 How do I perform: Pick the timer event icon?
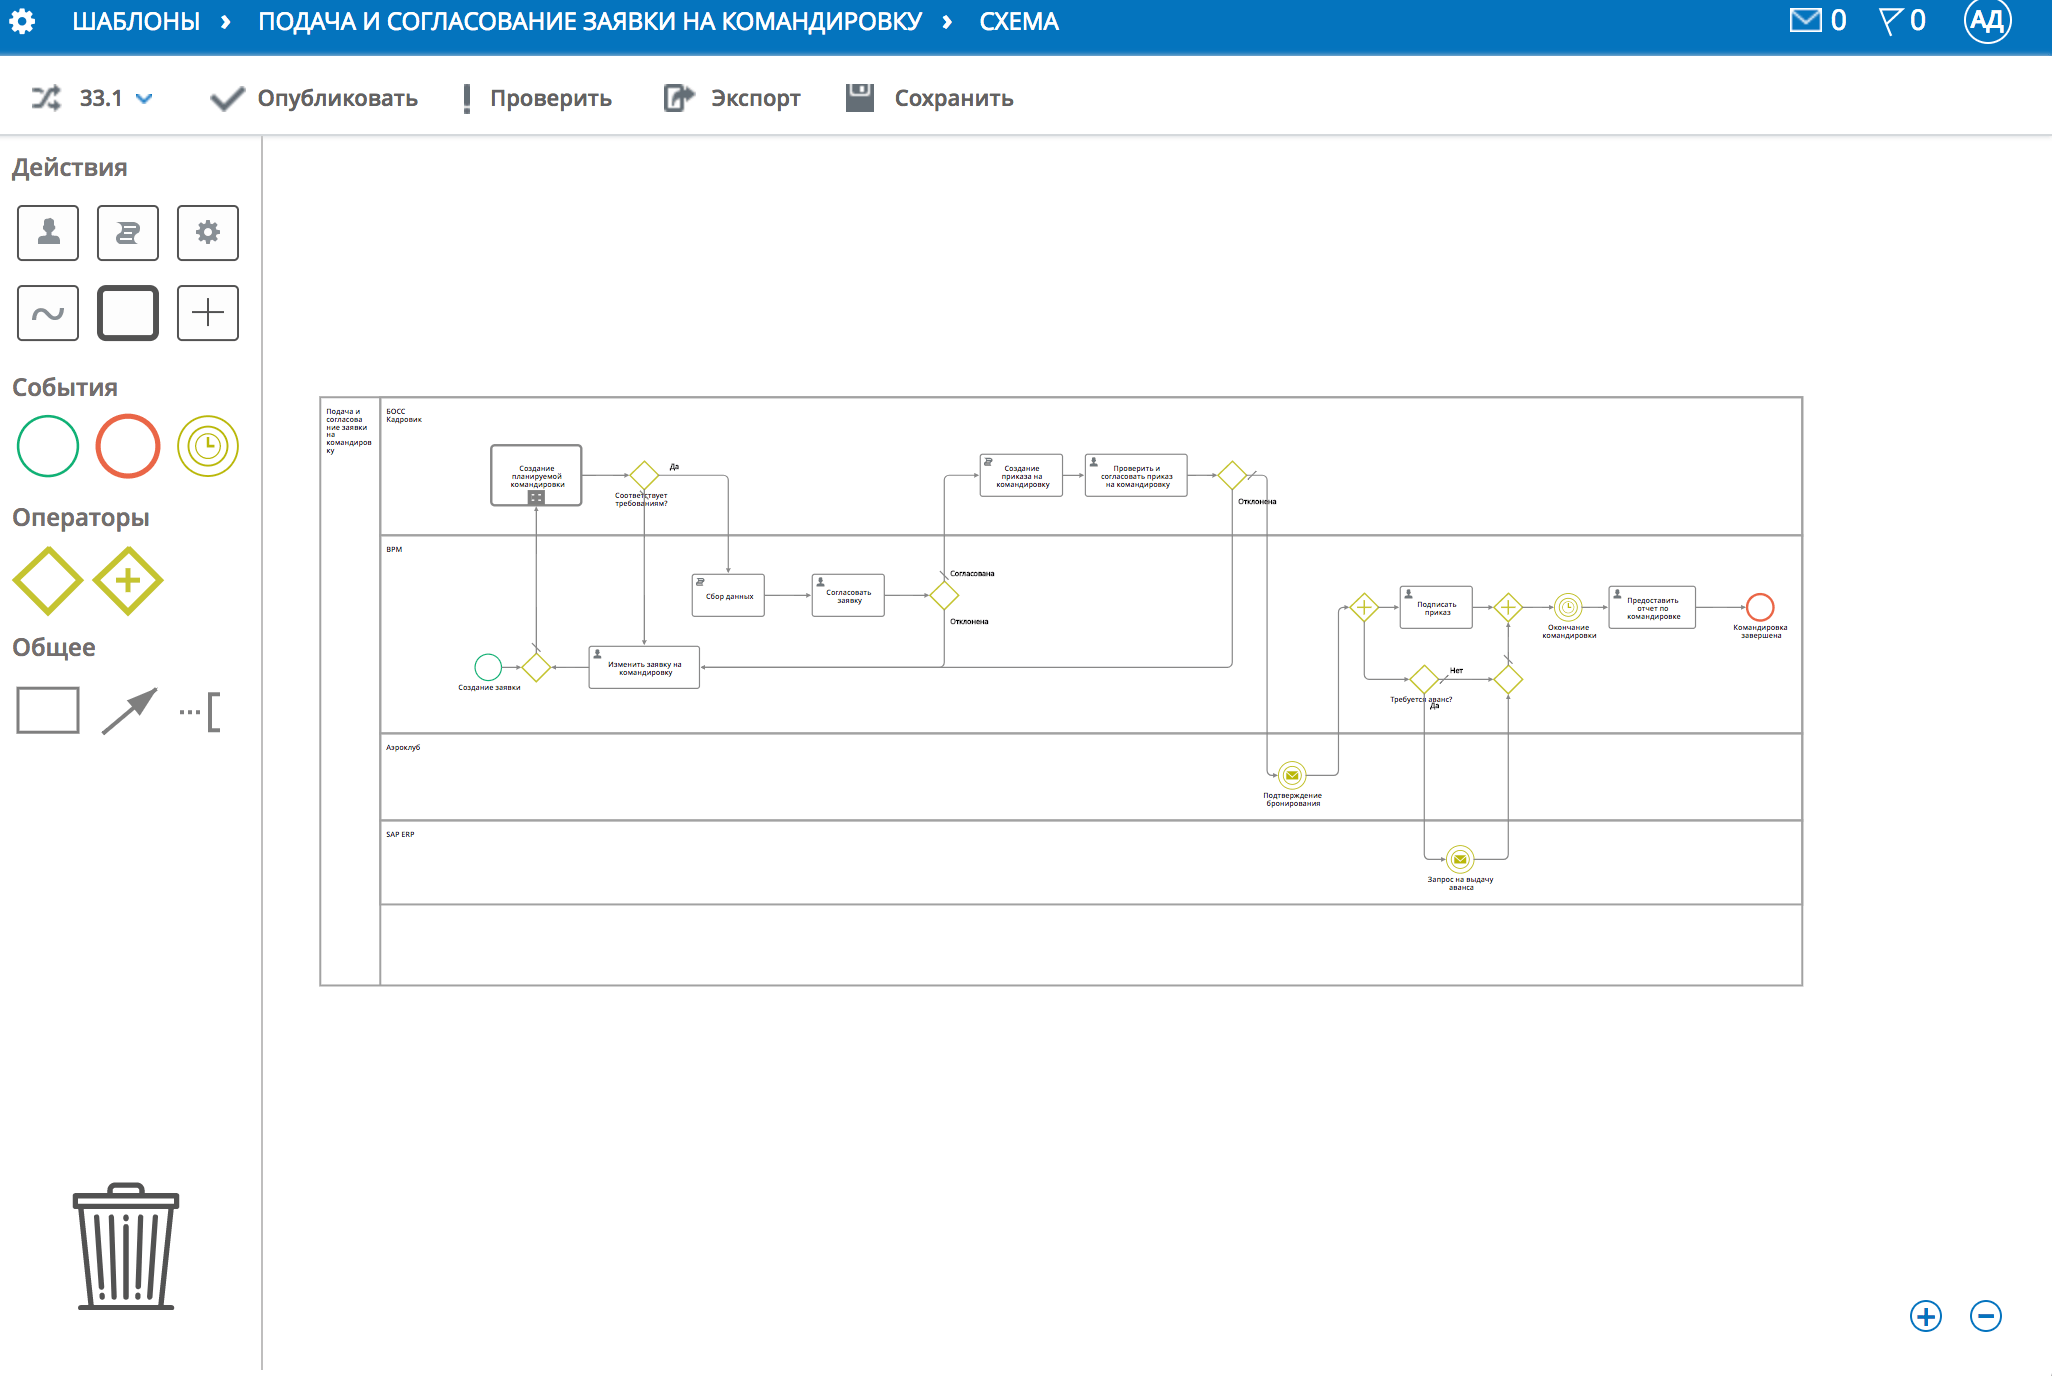point(208,446)
